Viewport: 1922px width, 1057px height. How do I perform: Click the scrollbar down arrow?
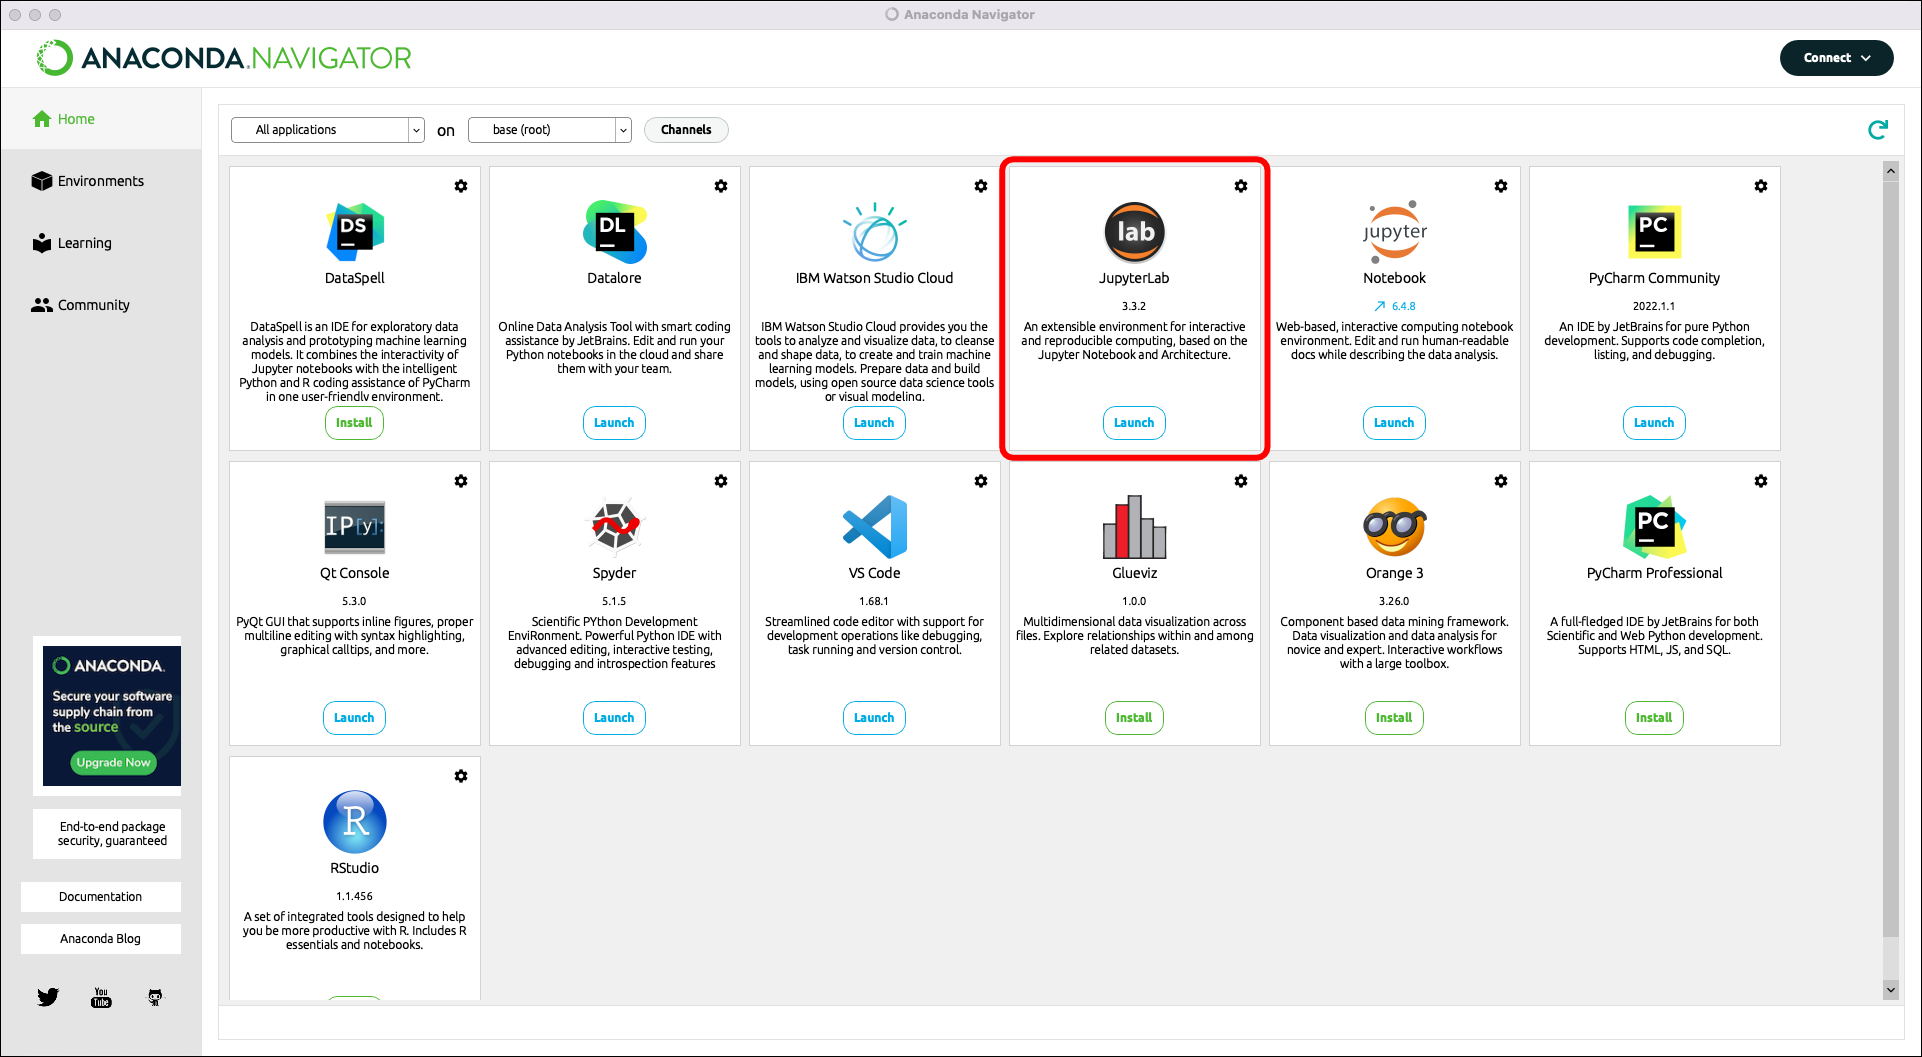point(1890,990)
